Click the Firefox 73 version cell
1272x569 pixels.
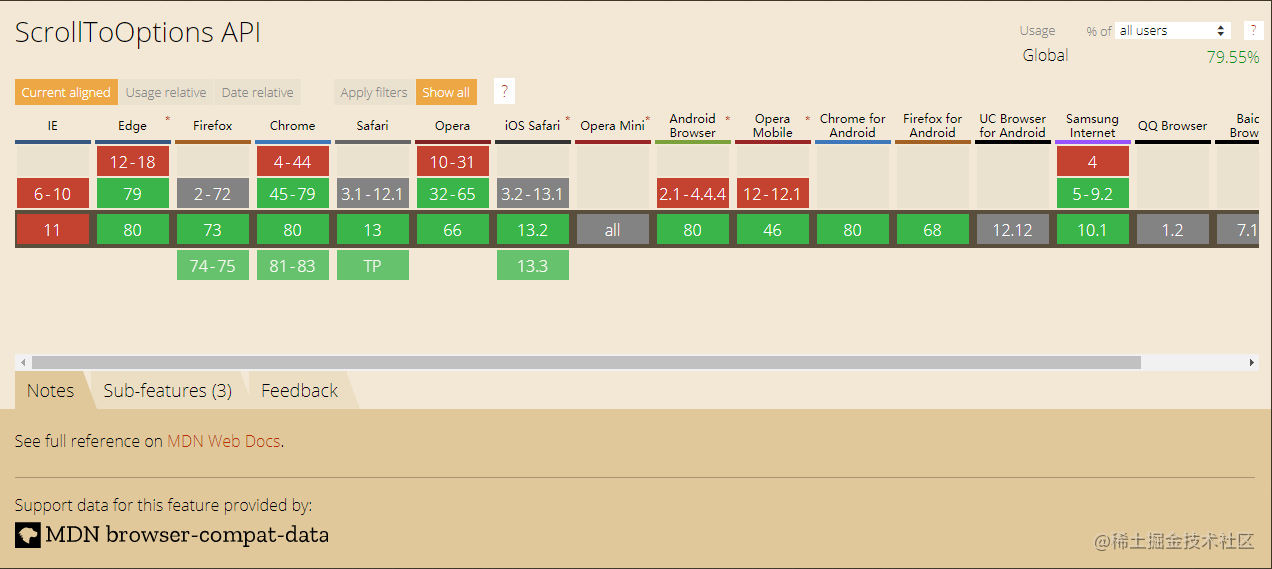click(213, 230)
